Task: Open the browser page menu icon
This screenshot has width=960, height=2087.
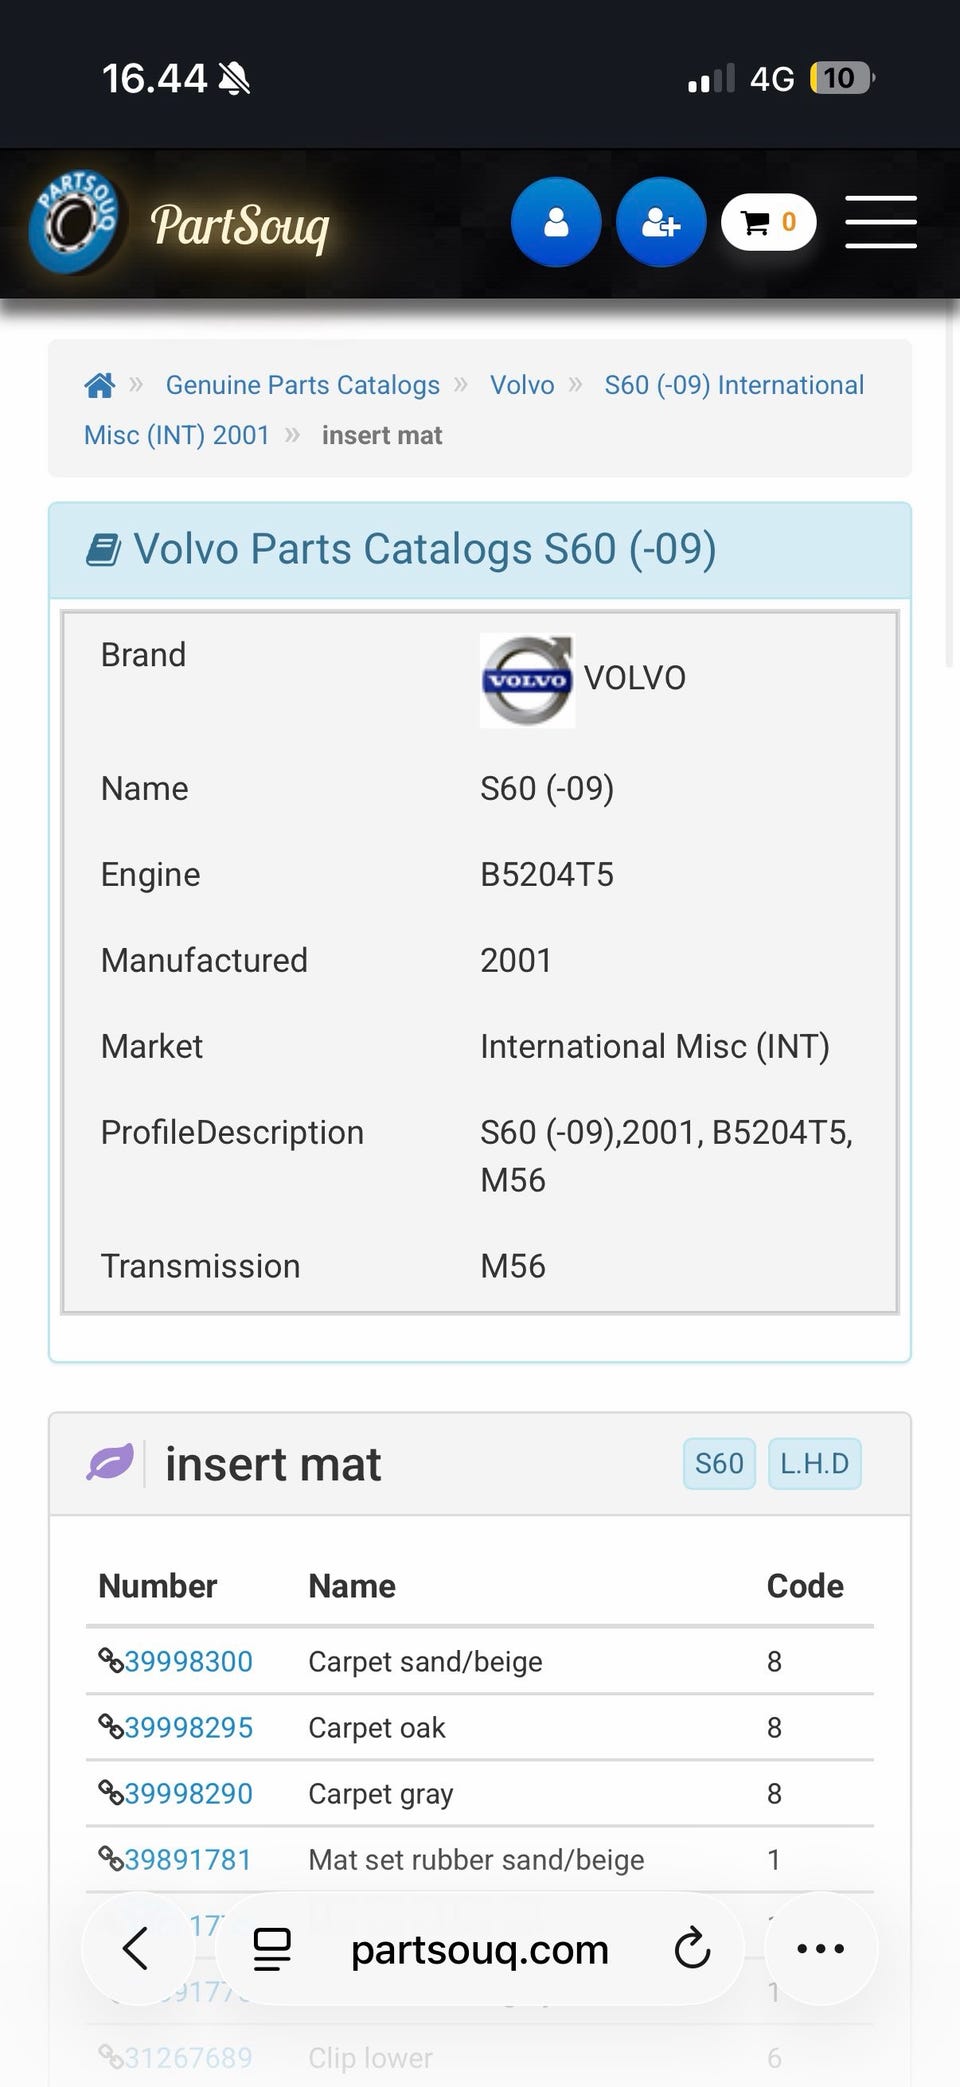Action: [272, 1949]
